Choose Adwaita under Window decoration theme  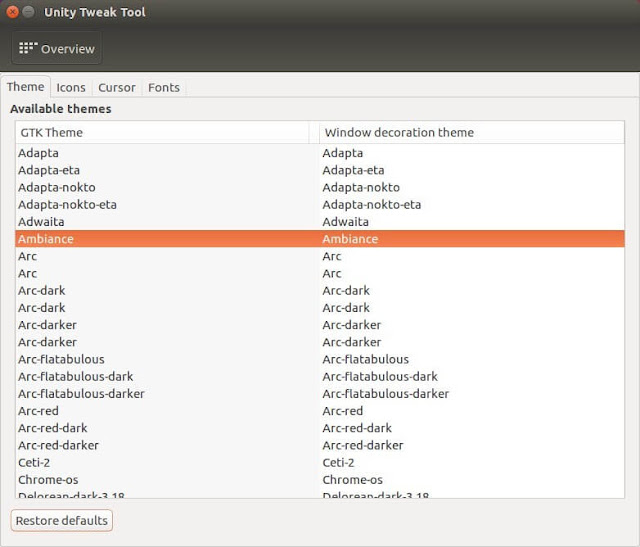click(346, 222)
